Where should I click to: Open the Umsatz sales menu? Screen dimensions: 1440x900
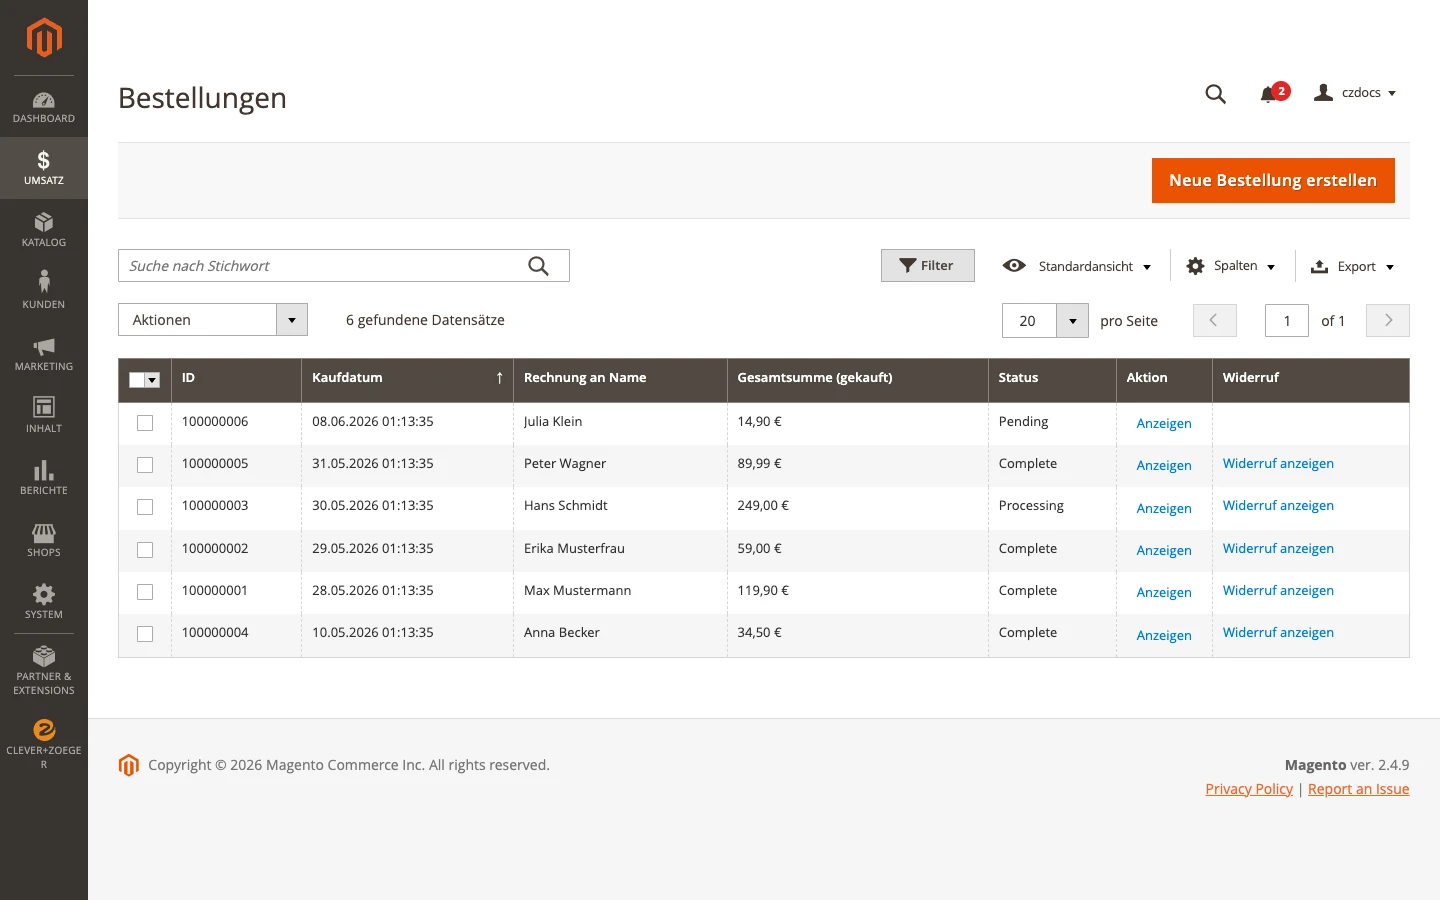click(x=44, y=168)
